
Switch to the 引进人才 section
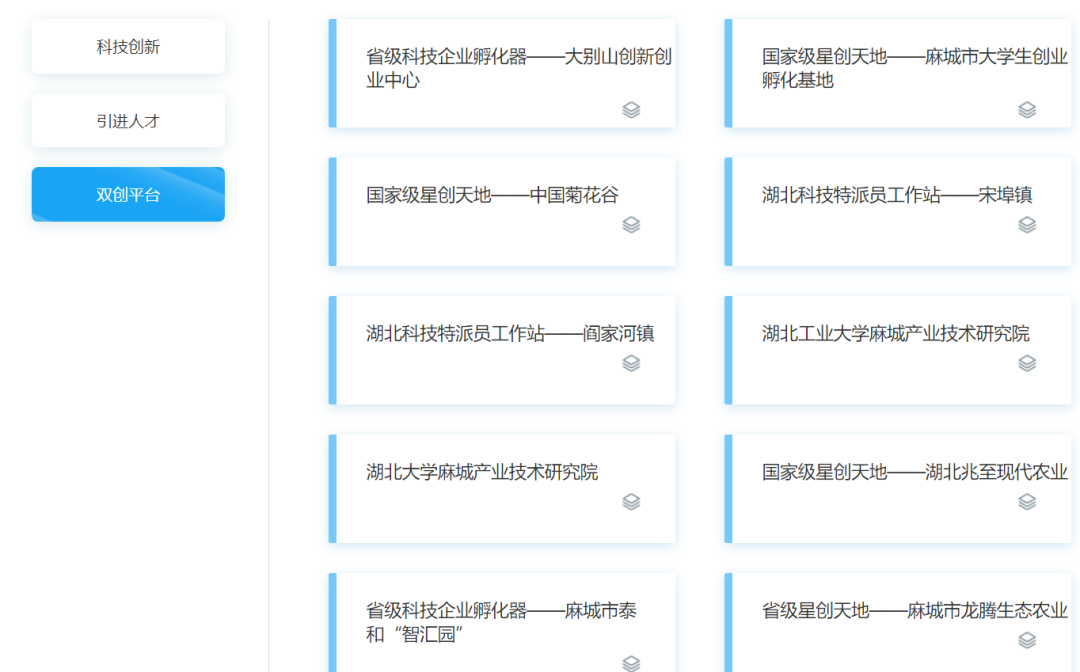click(x=128, y=120)
